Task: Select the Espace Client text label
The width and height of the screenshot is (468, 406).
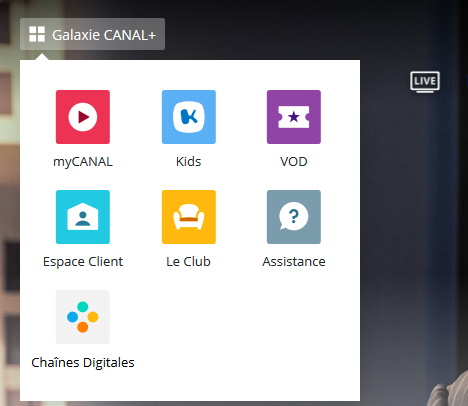Action: [x=83, y=262]
